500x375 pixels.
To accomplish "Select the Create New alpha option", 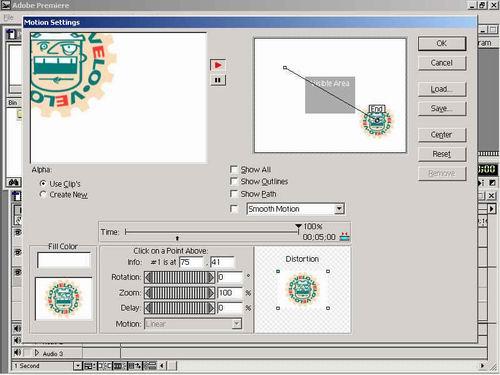I will pyautogui.click(x=43, y=194).
